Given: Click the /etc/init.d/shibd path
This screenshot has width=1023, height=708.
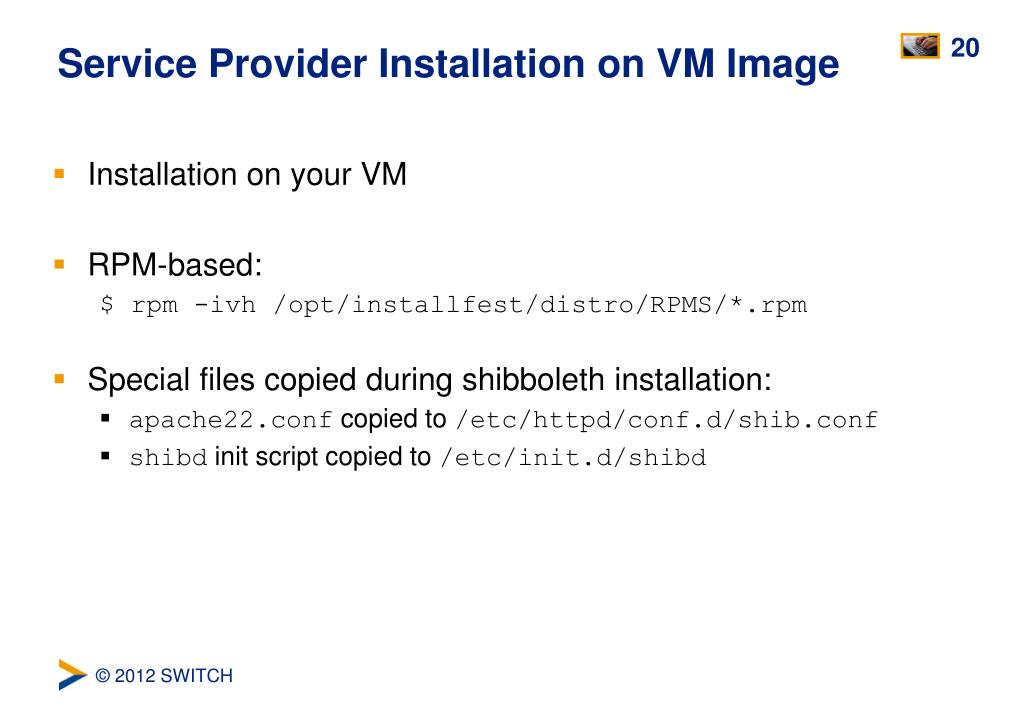Looking at the screenshot, I should coord(573,457).
